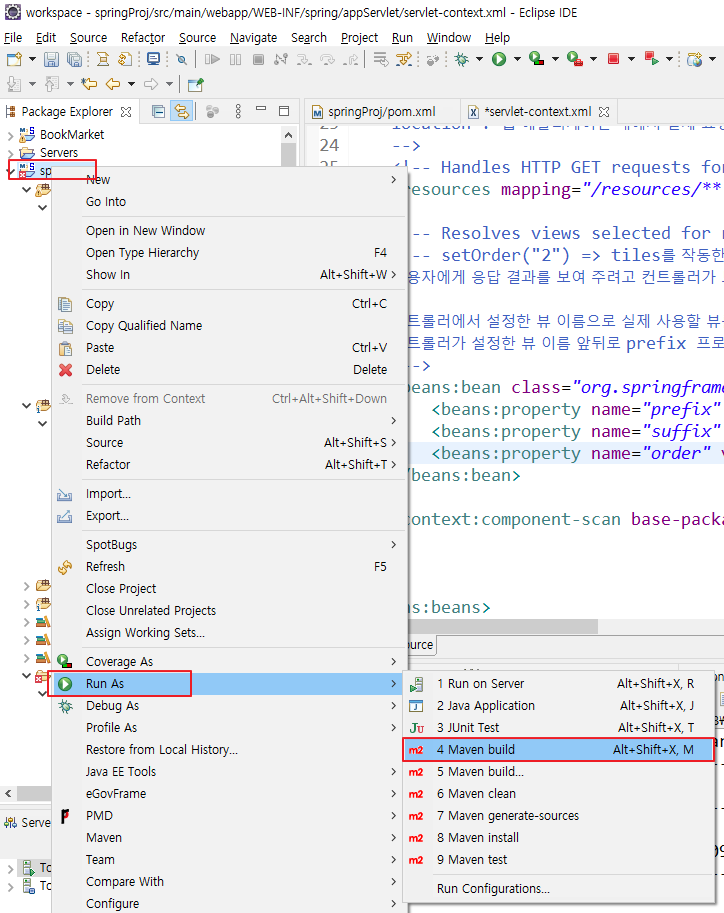
Task: Click Run As in context menu
Action: pos(228,684)
